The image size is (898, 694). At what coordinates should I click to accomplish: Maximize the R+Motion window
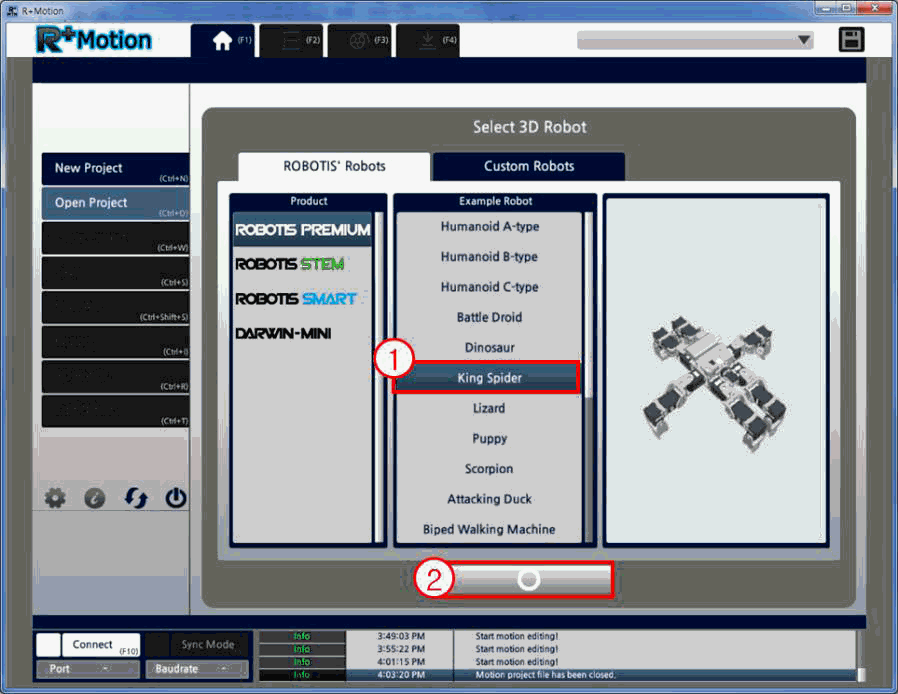click(846, 8)
